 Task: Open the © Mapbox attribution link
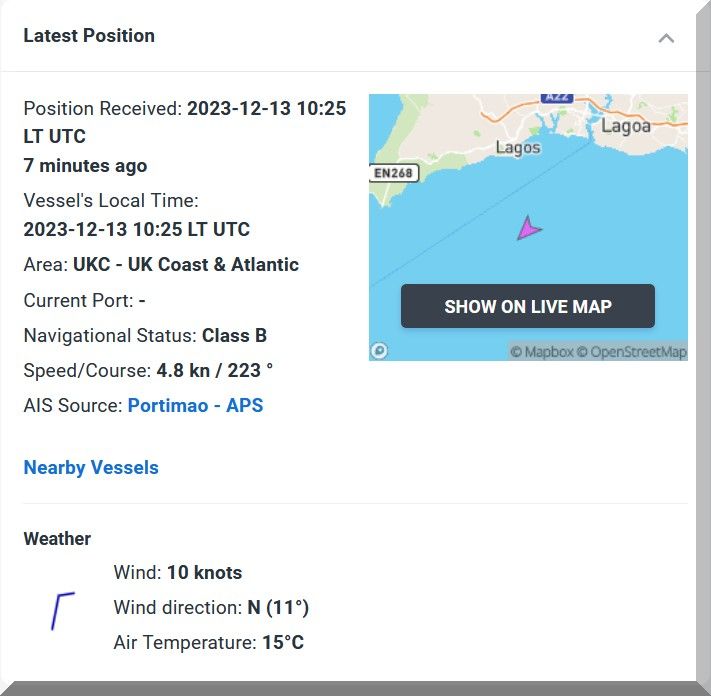541,352
